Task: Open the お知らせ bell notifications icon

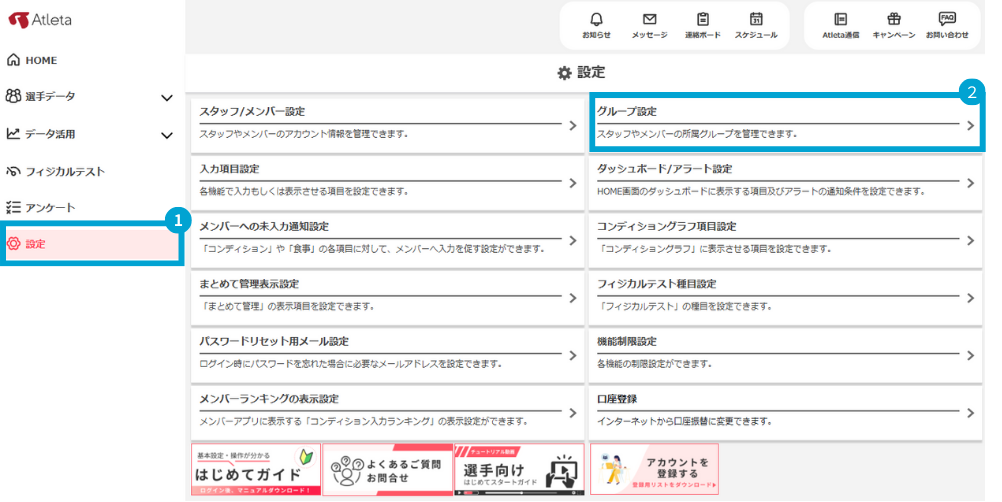Action: point(597,25)
